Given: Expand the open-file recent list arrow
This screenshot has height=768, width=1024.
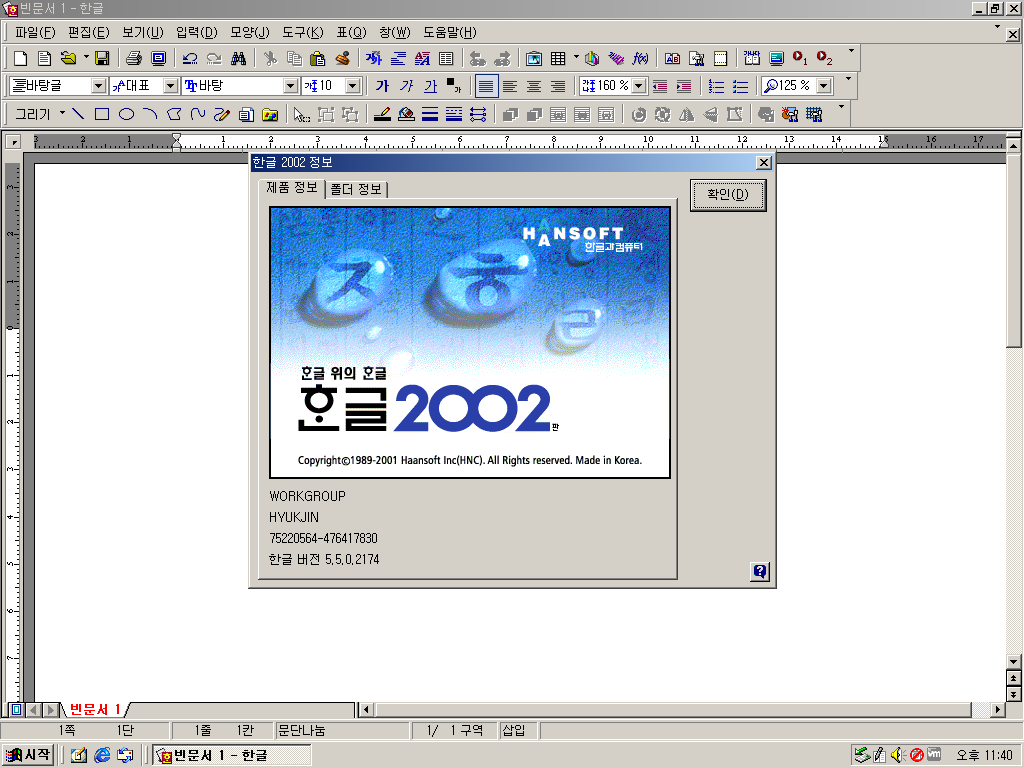Looking at the screenshot, I should click(x=86, y=59).
